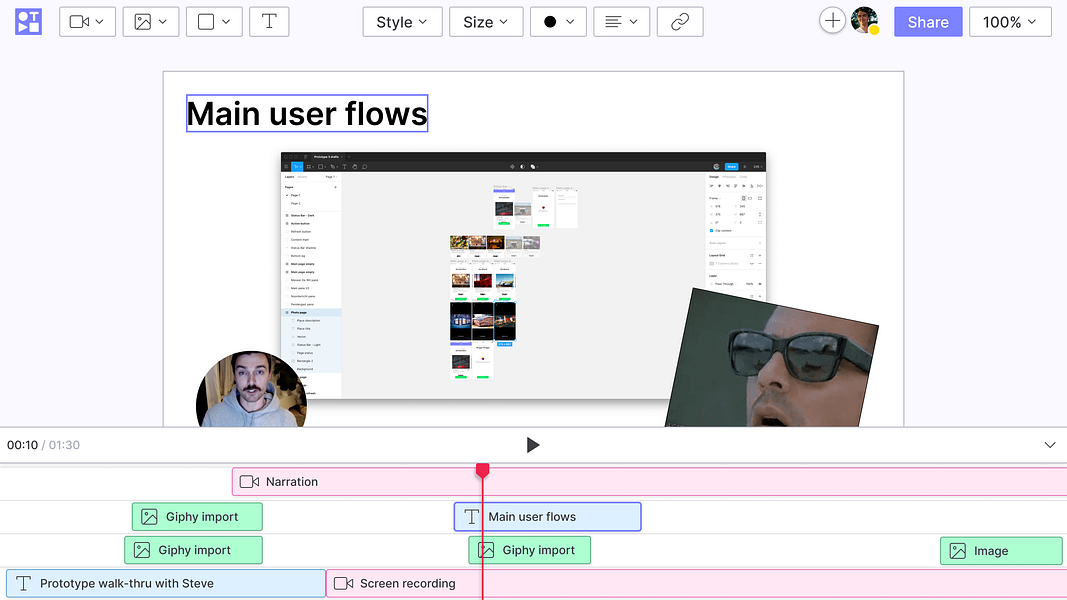The width and height of the screenshot is (1067, 600).
Task: Click the user avatar
Action: pyautogui.click(x=864, y=21)
